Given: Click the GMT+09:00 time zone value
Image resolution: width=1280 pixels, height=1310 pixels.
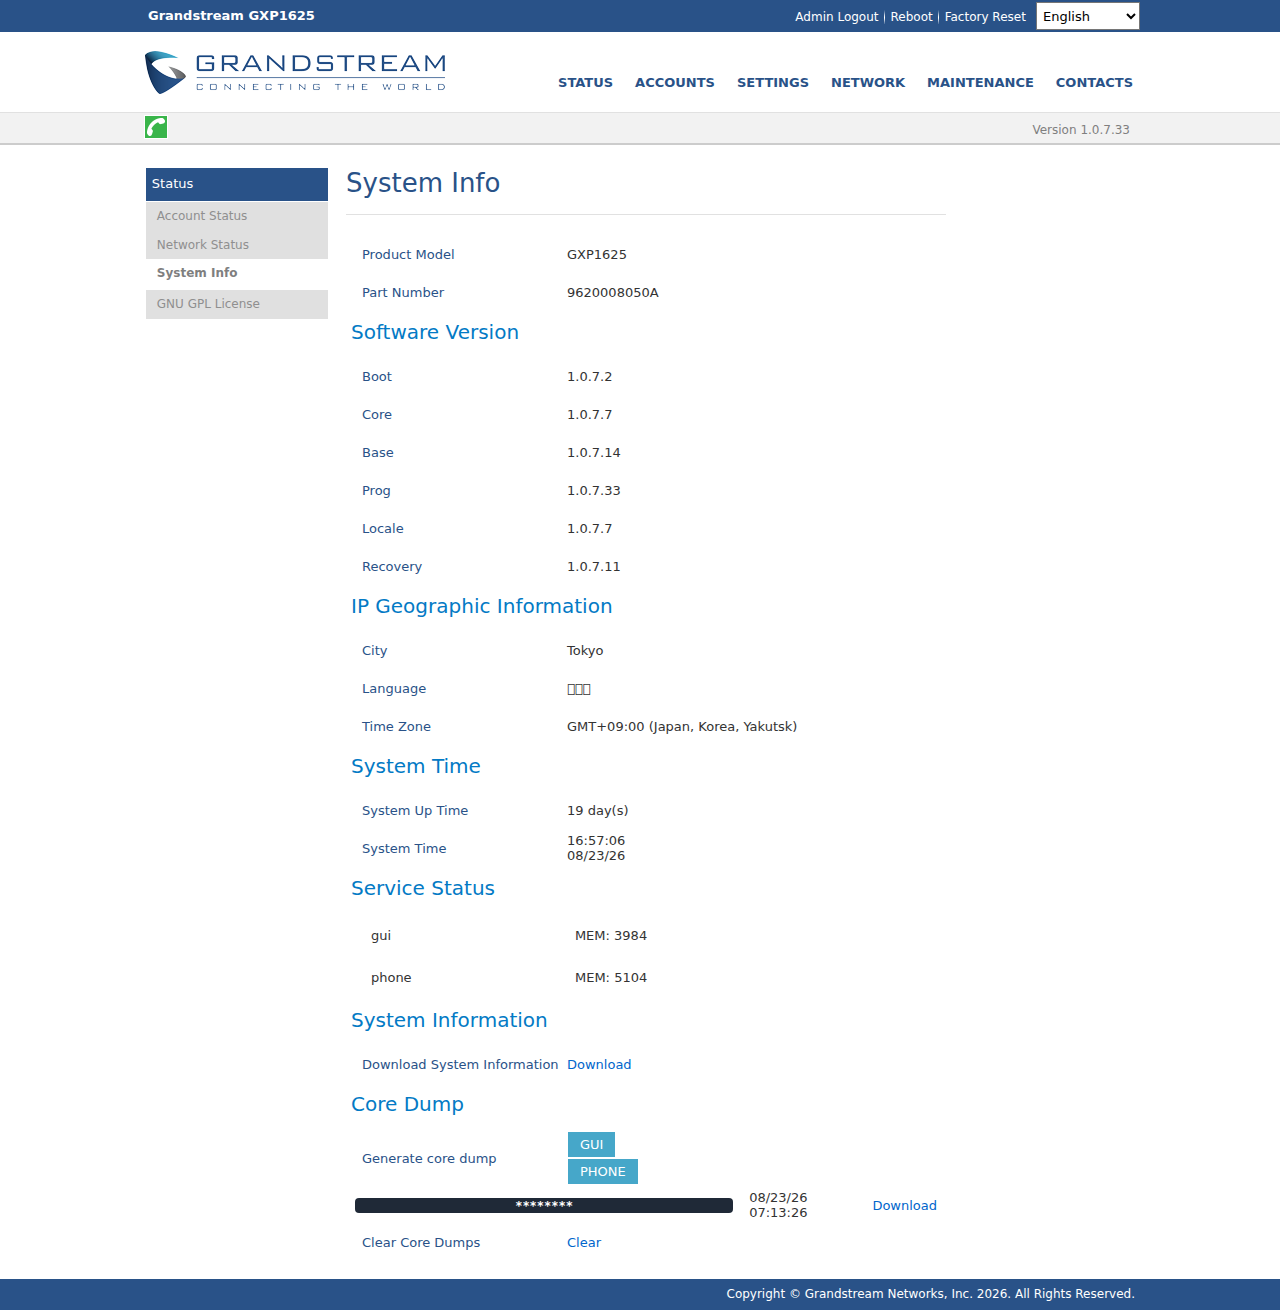Looking at the screenshot, I should coord(682,727).
